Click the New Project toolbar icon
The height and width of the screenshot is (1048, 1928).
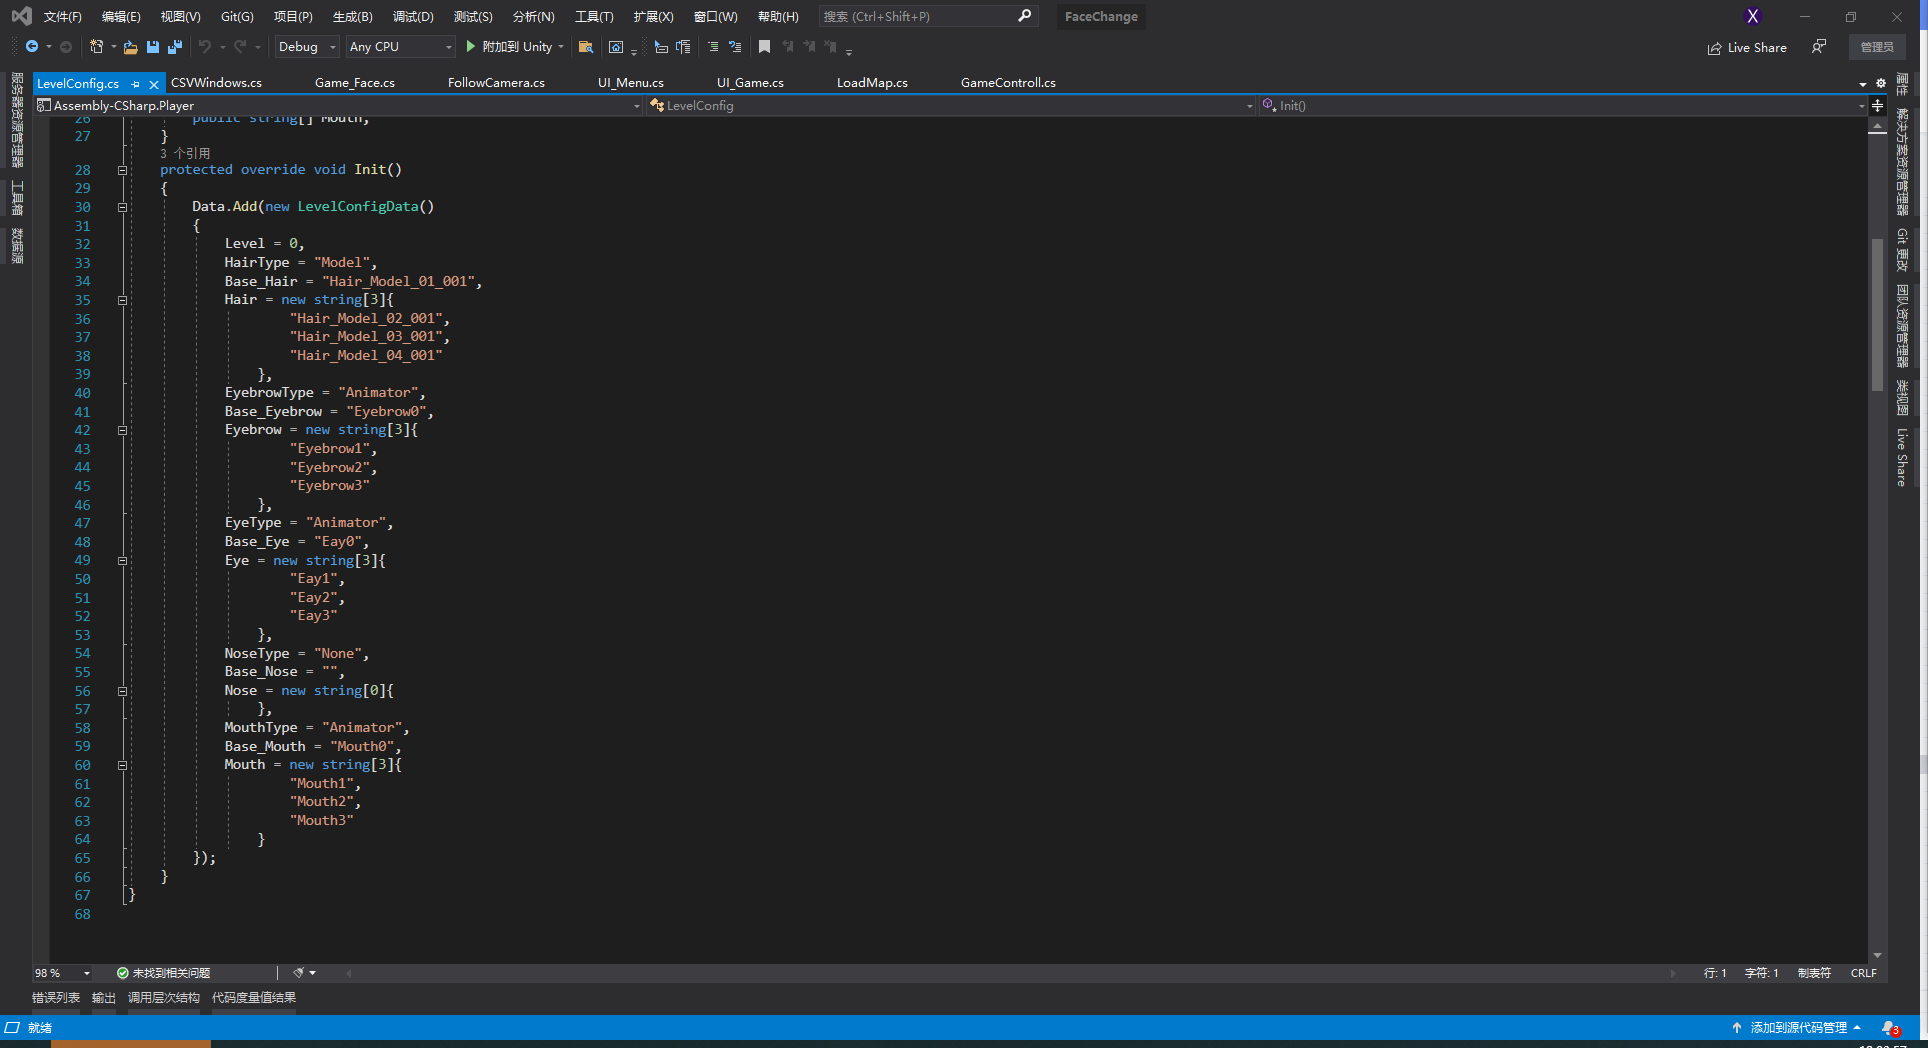tap(96, 47)
